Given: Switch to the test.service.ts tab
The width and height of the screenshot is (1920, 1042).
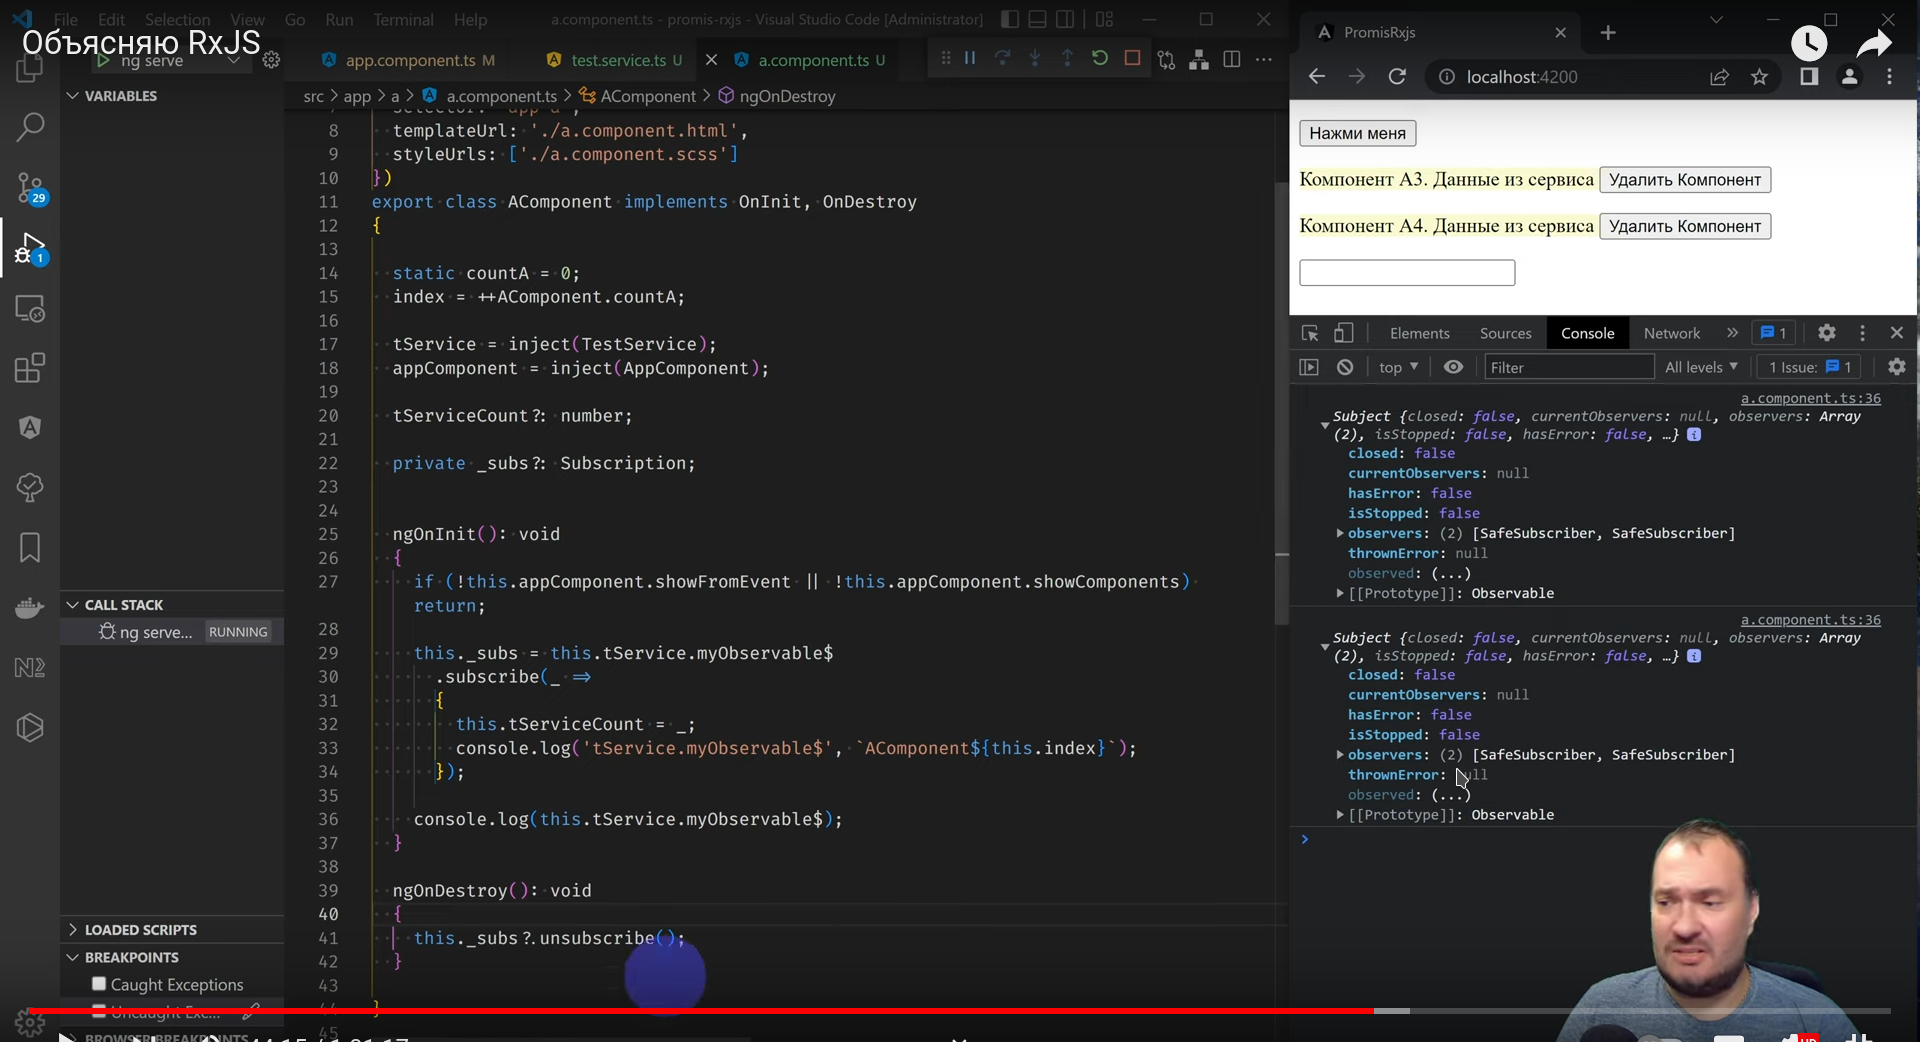Looking at the screenshot, I should (617, 60).
